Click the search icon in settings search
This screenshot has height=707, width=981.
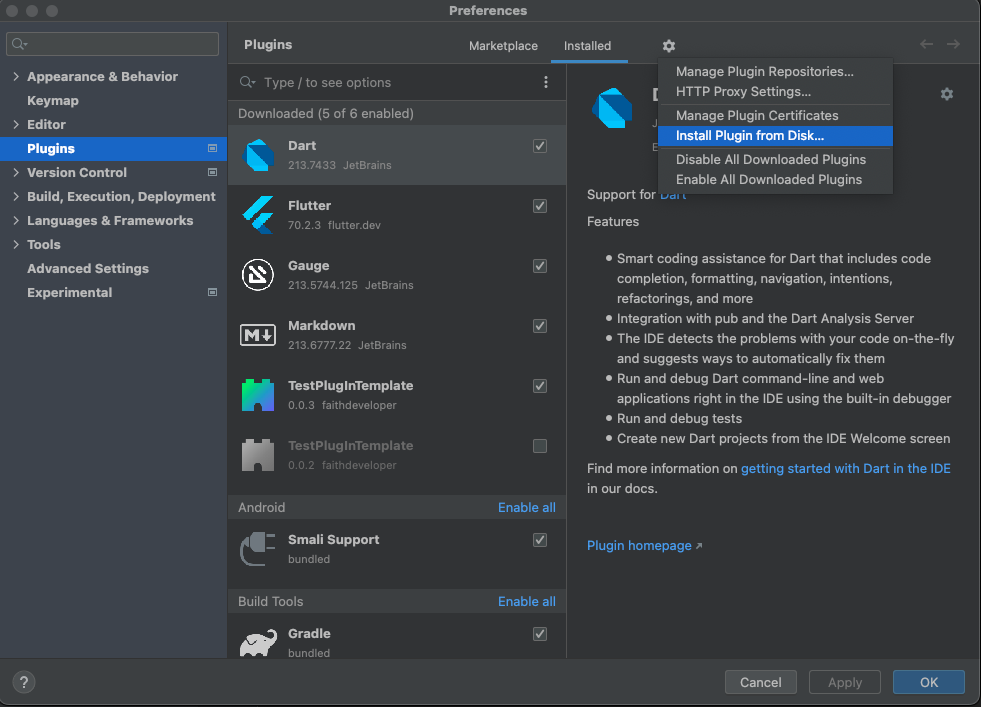(19, 44)
